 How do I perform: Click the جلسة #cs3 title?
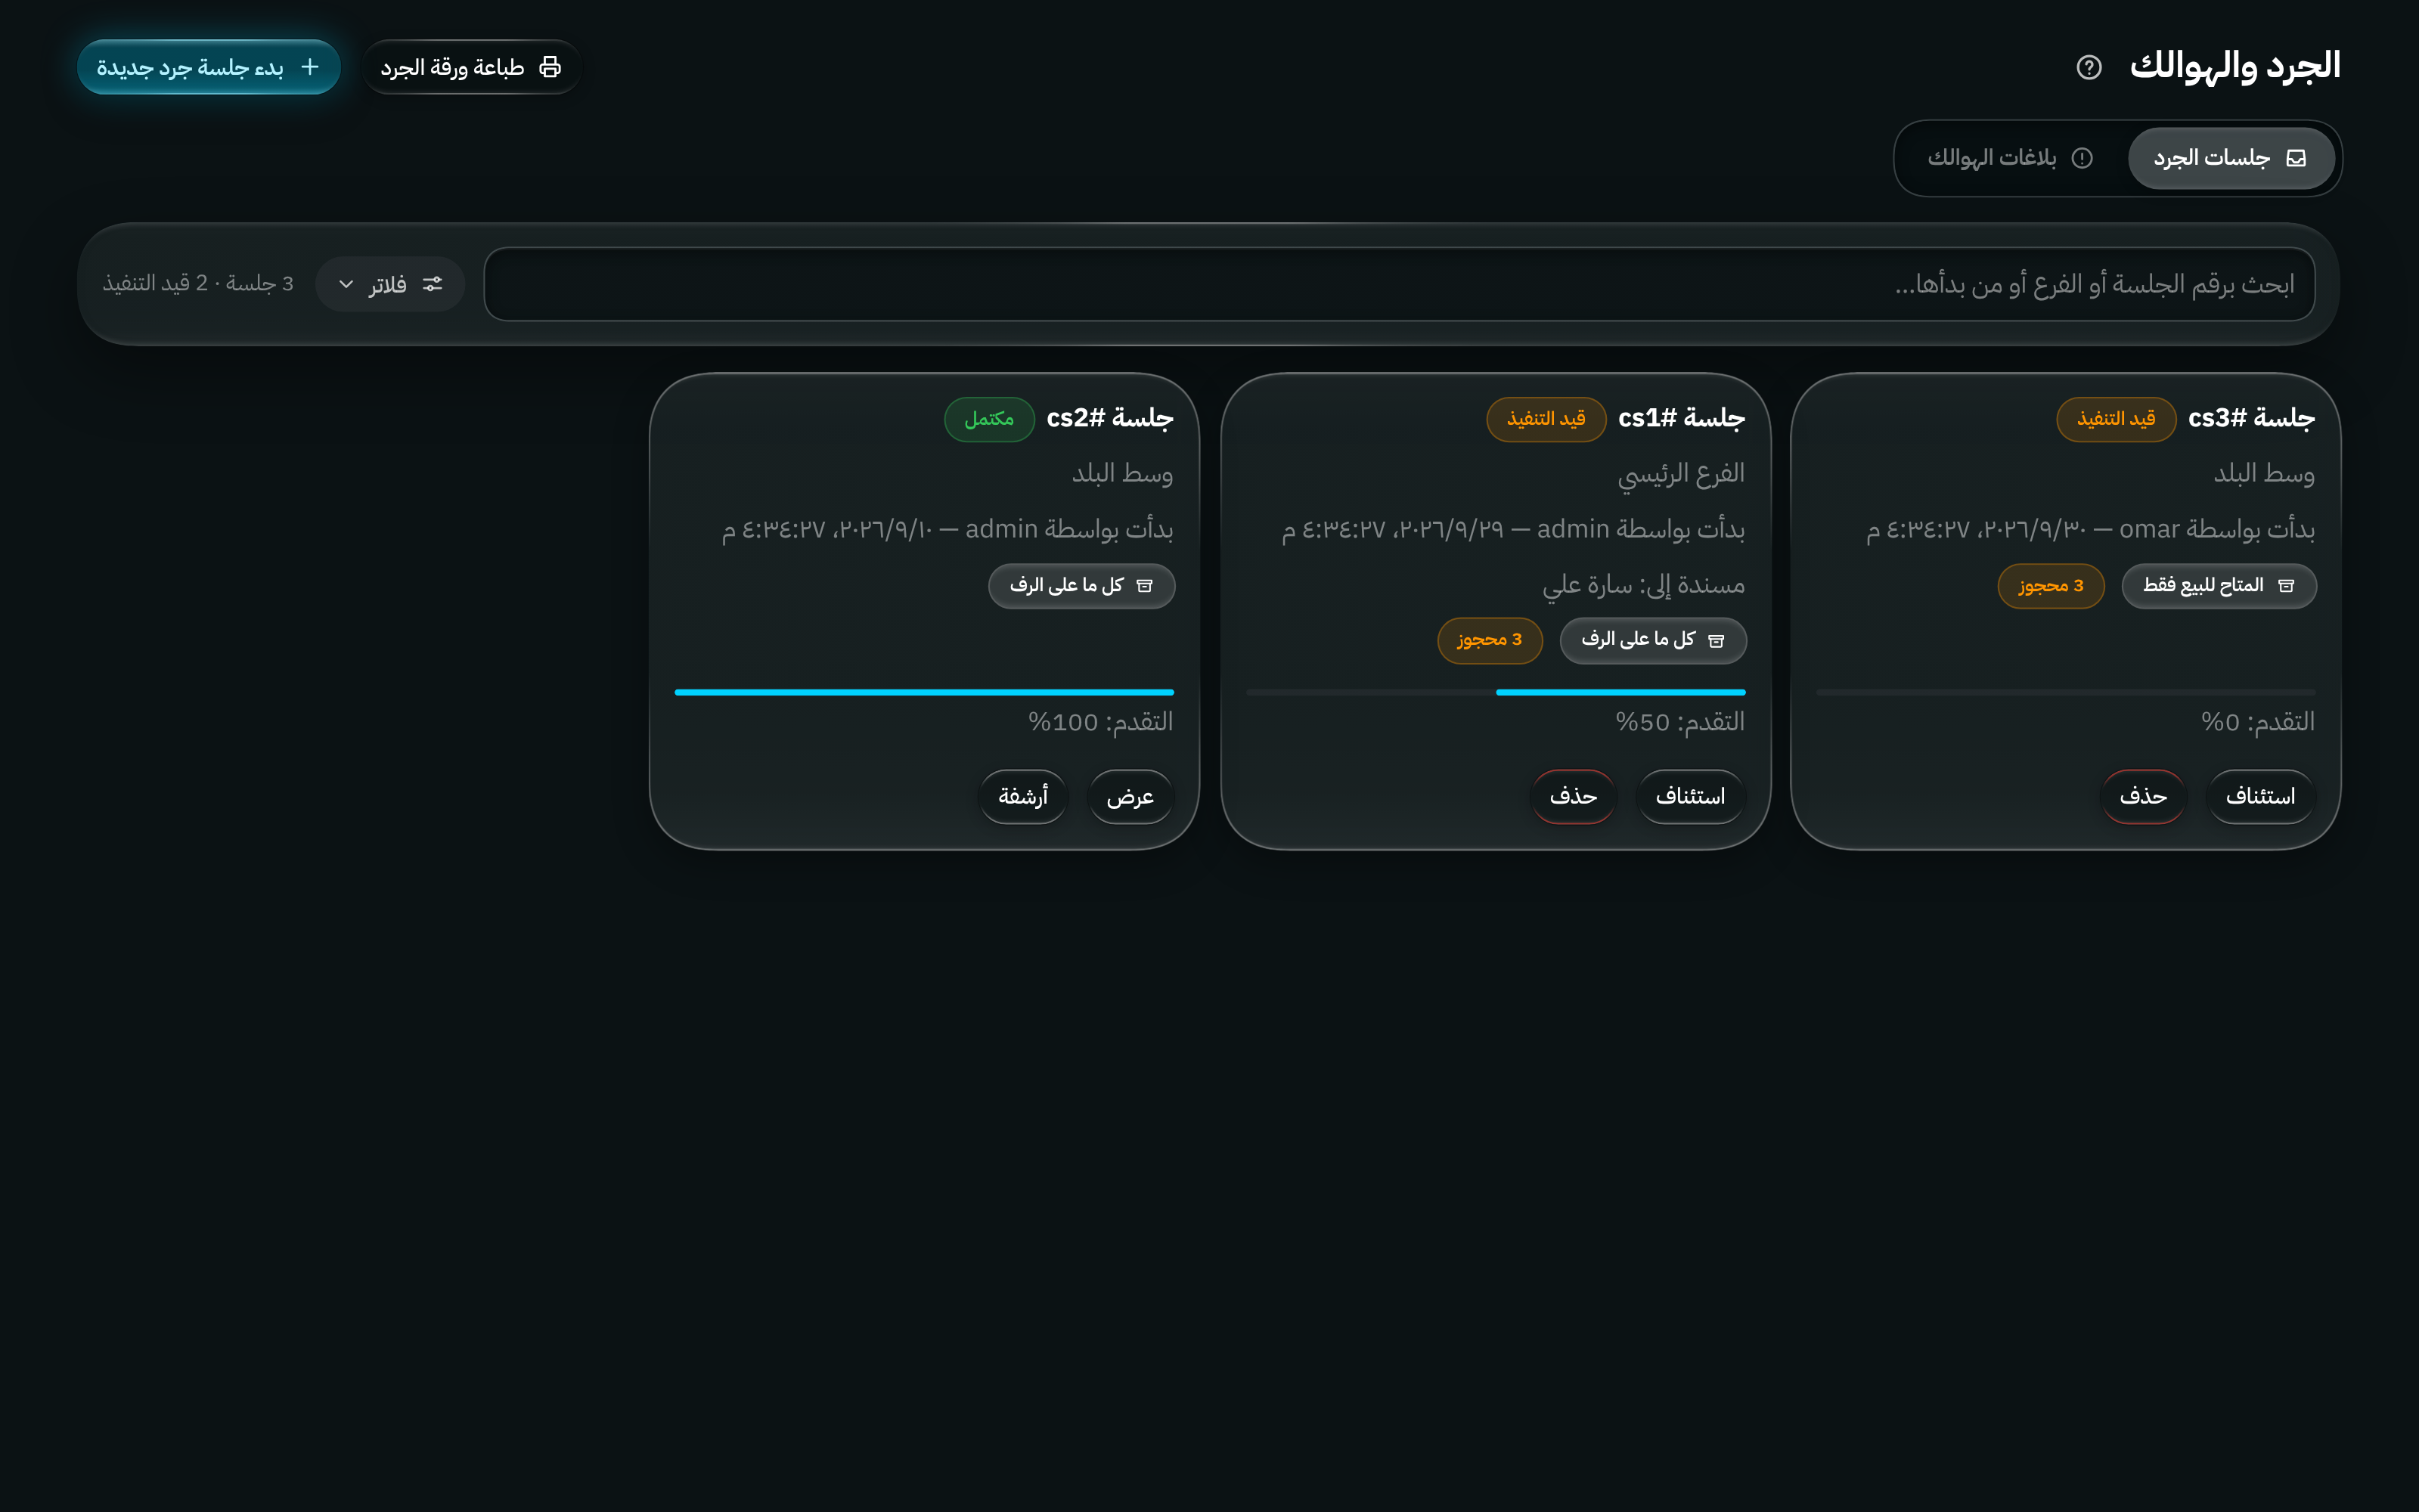coord(2251,418)
